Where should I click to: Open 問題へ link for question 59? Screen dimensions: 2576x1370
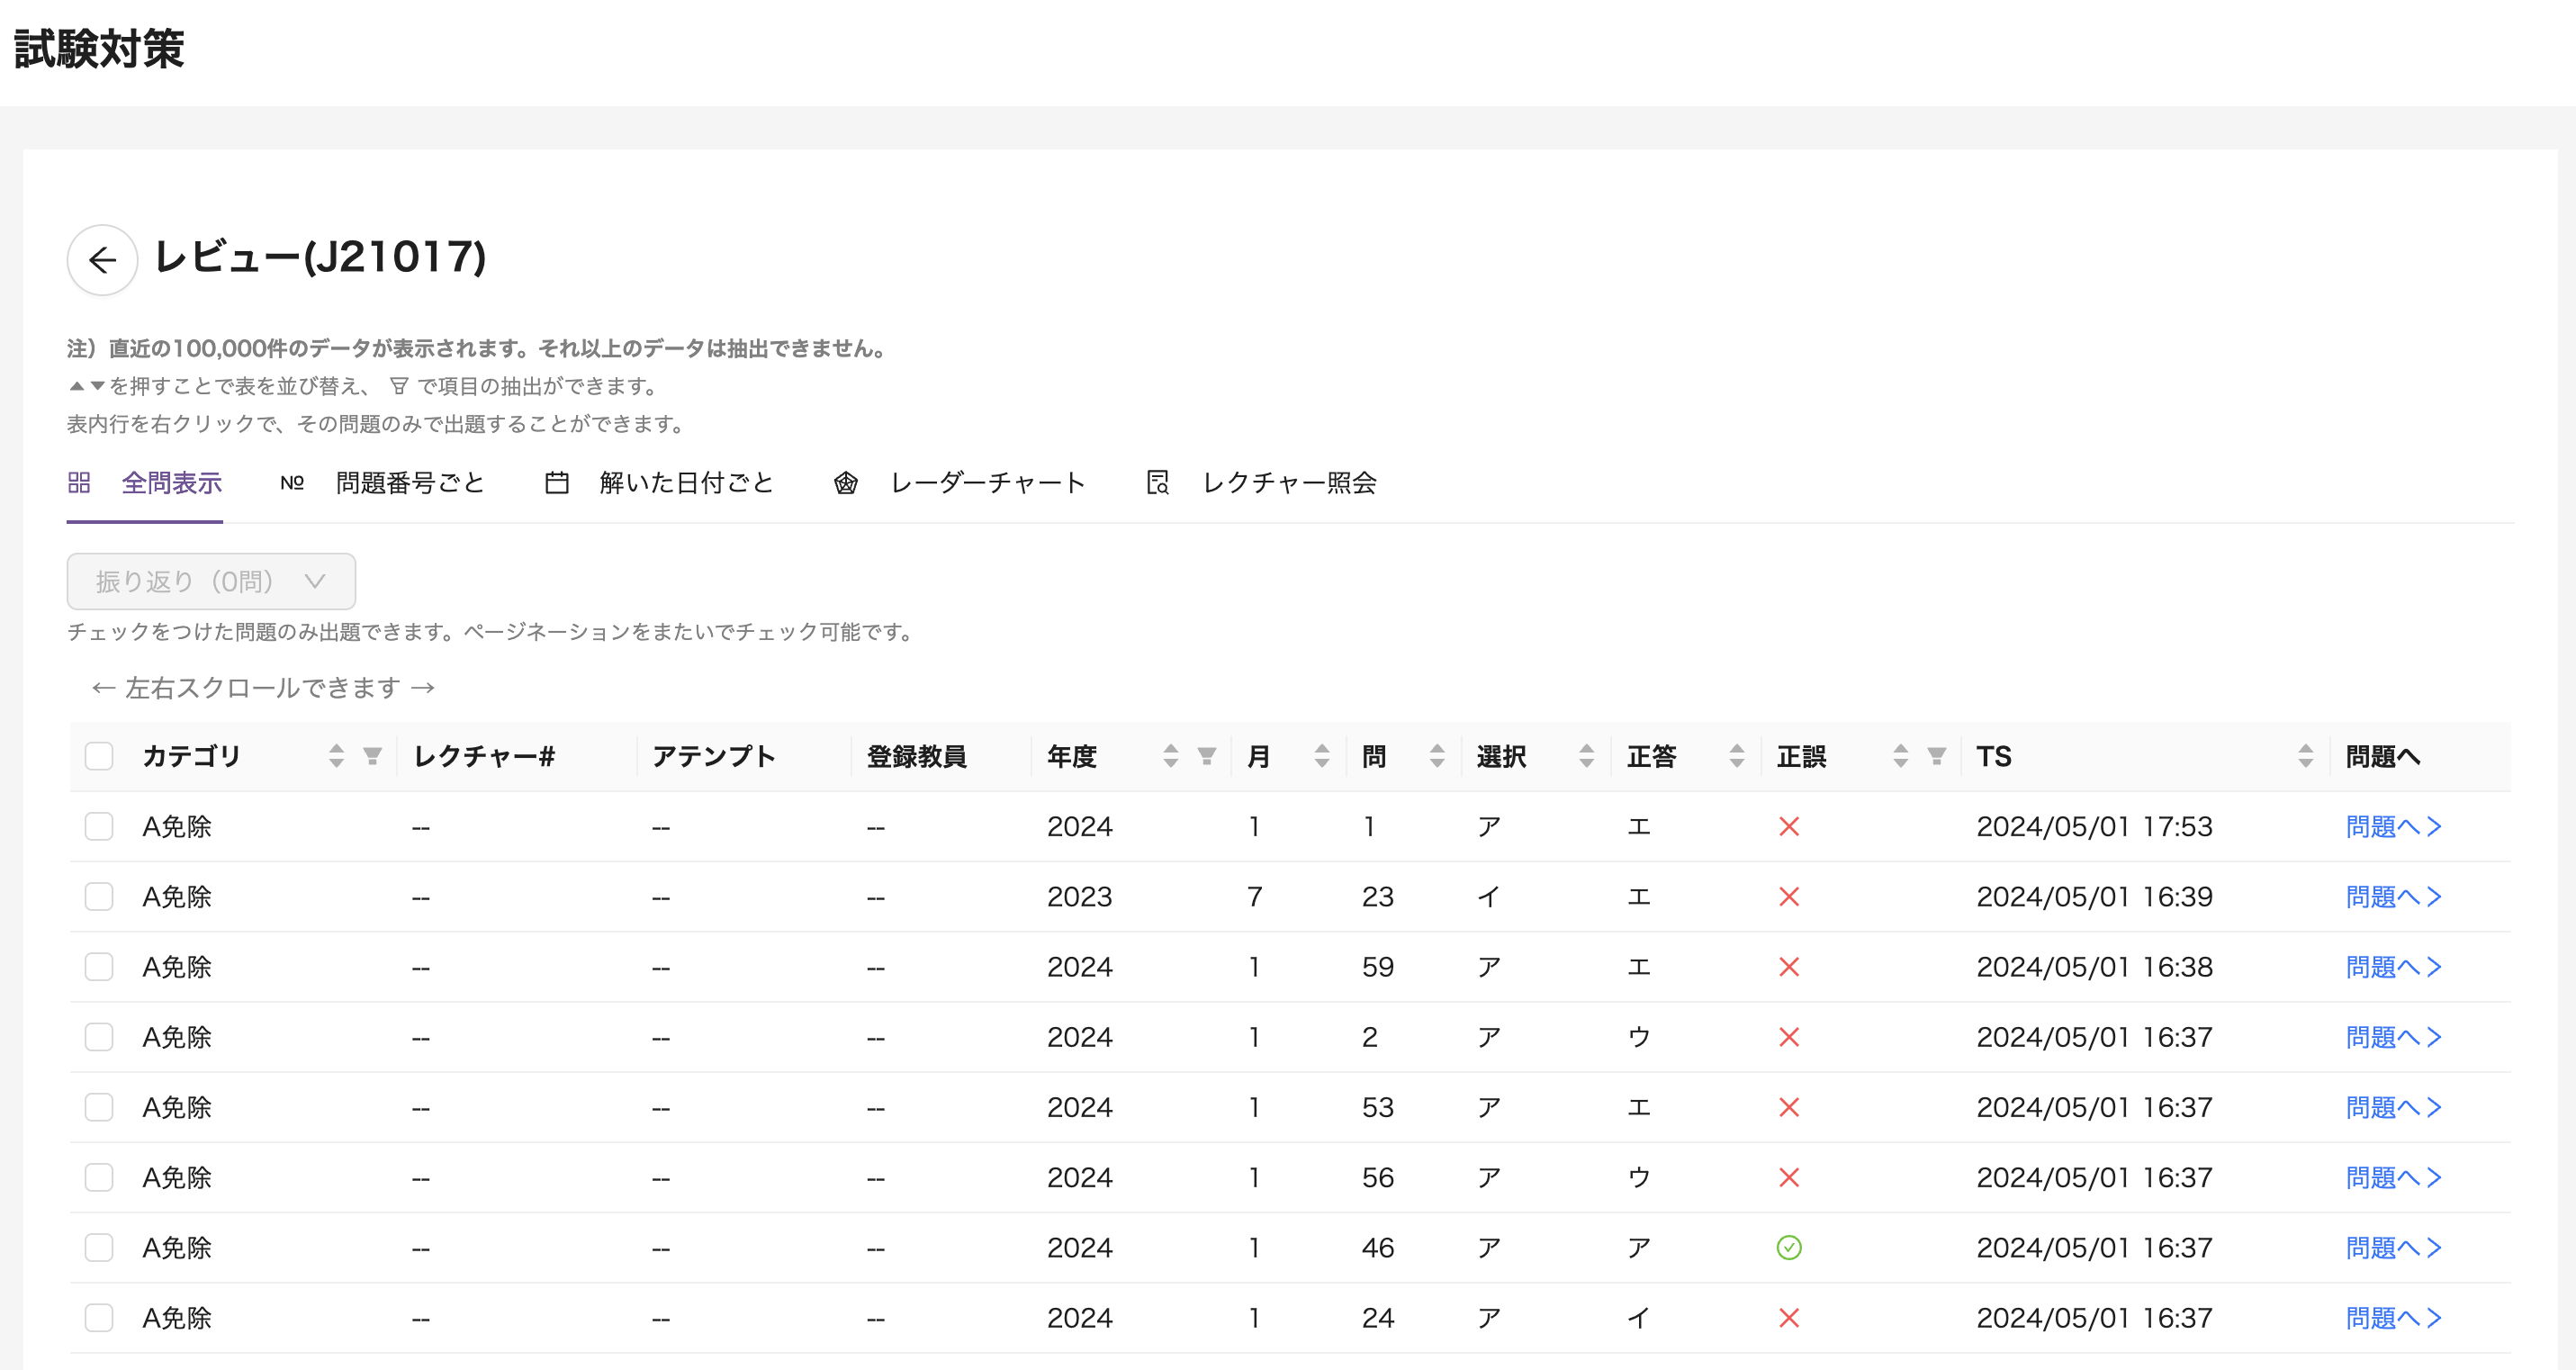click(2393, 967)
